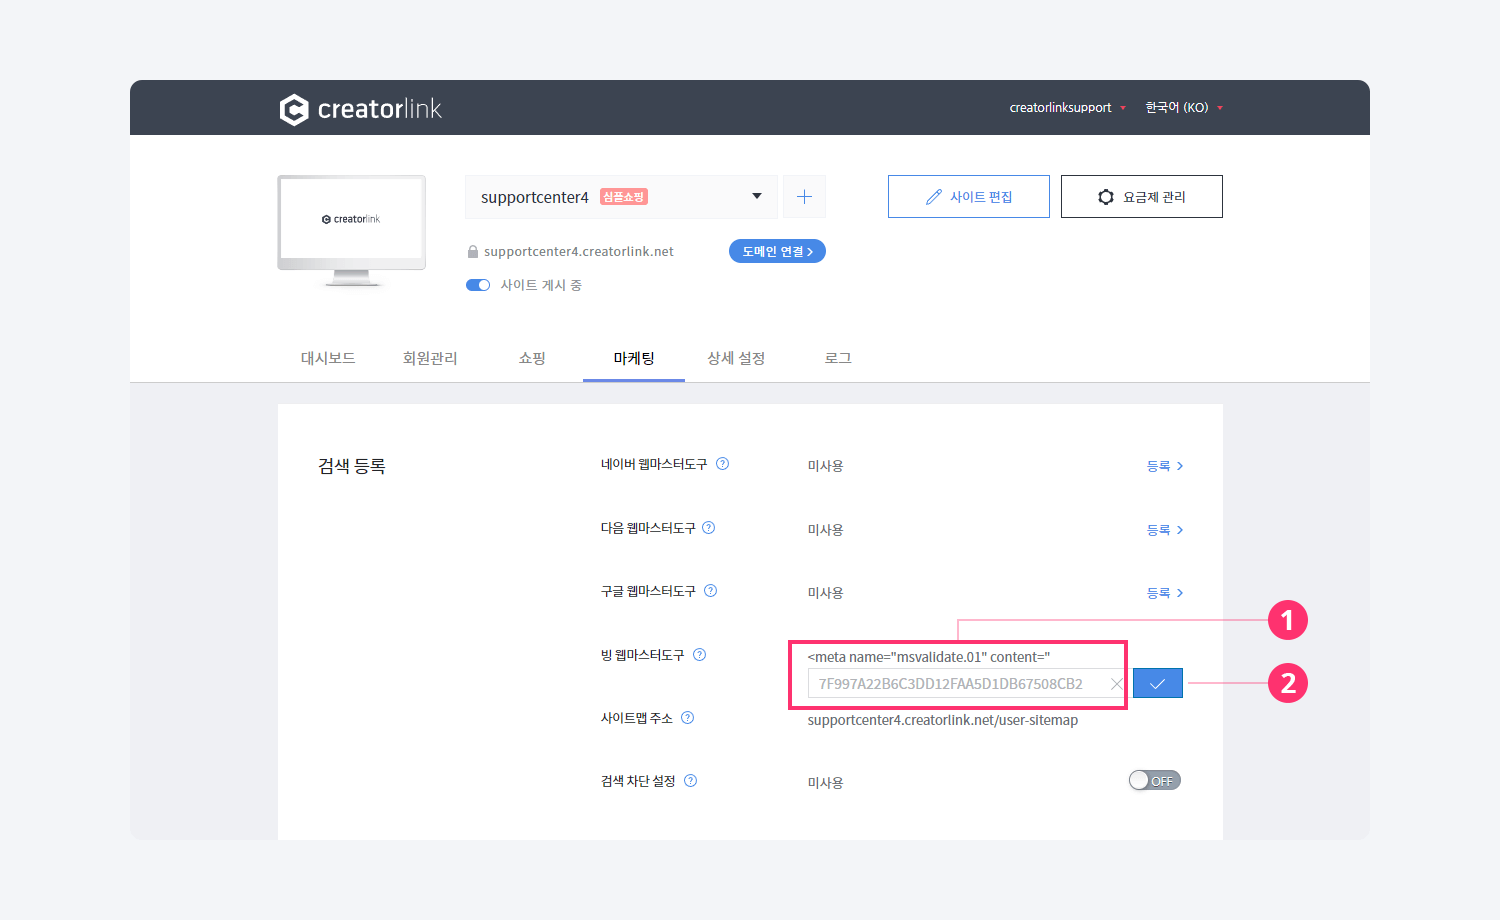Image resolution: width=1500 pixels, height=920 pixels.
Task: Switch to the 대시보드 tab
Action: (328, 358)
